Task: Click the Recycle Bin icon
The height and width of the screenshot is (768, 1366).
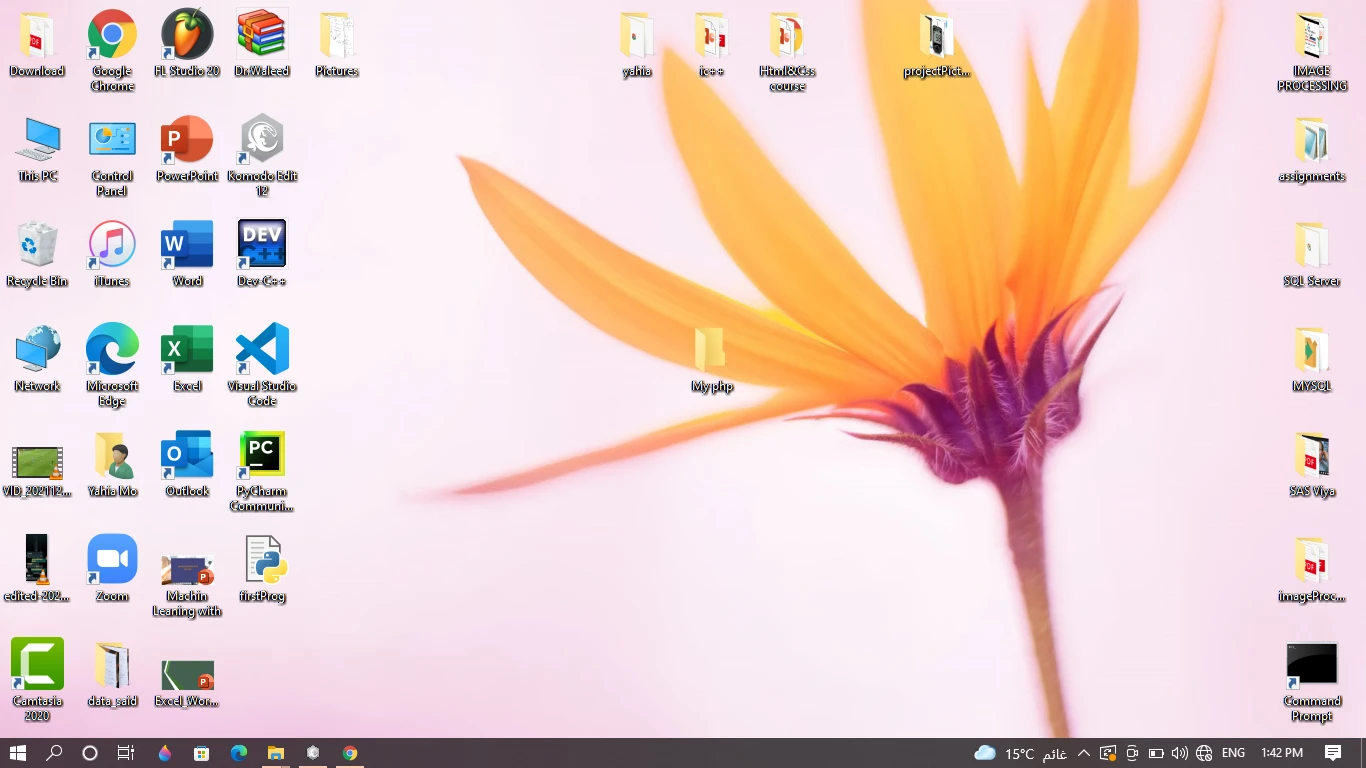Action: (37, 246)
